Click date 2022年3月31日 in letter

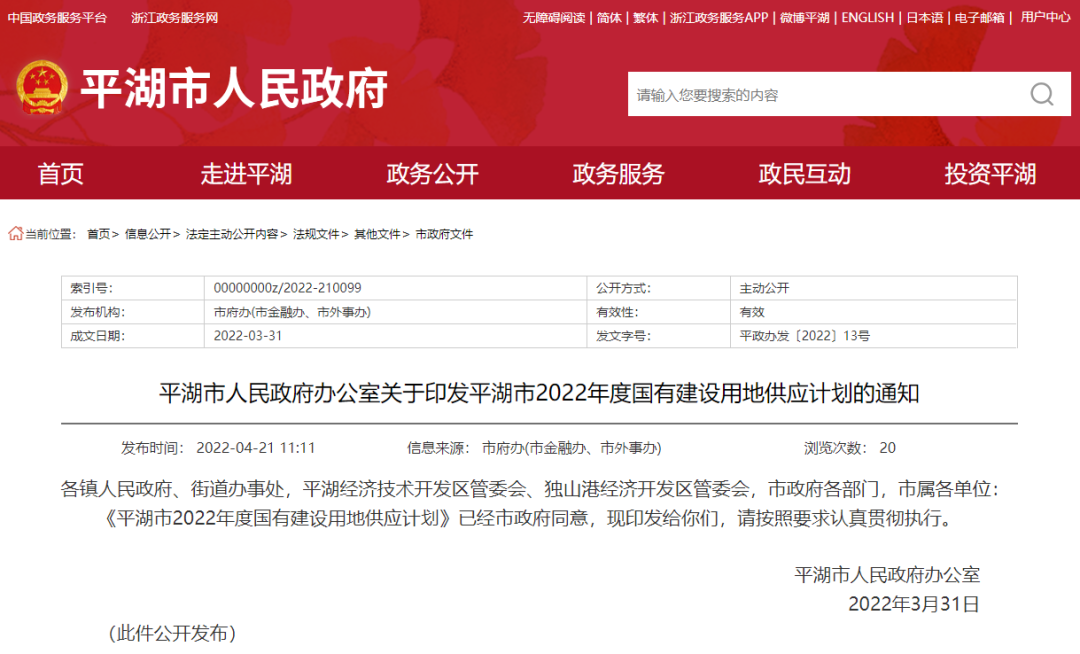pyautogui.click(x=913, y=604)
